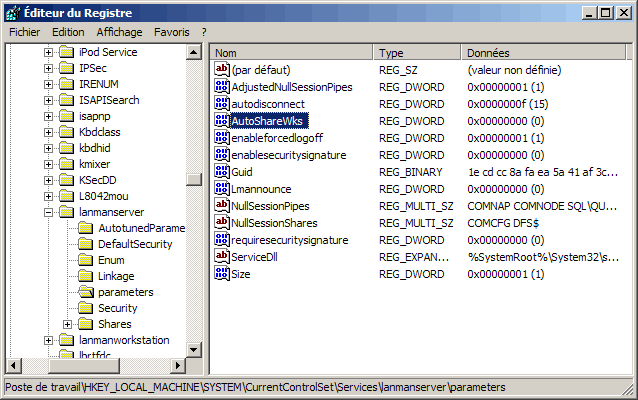Expand the isapnp key
This screenshot has height=400, width=638.
pyautogui.click(x=48, y=116)
